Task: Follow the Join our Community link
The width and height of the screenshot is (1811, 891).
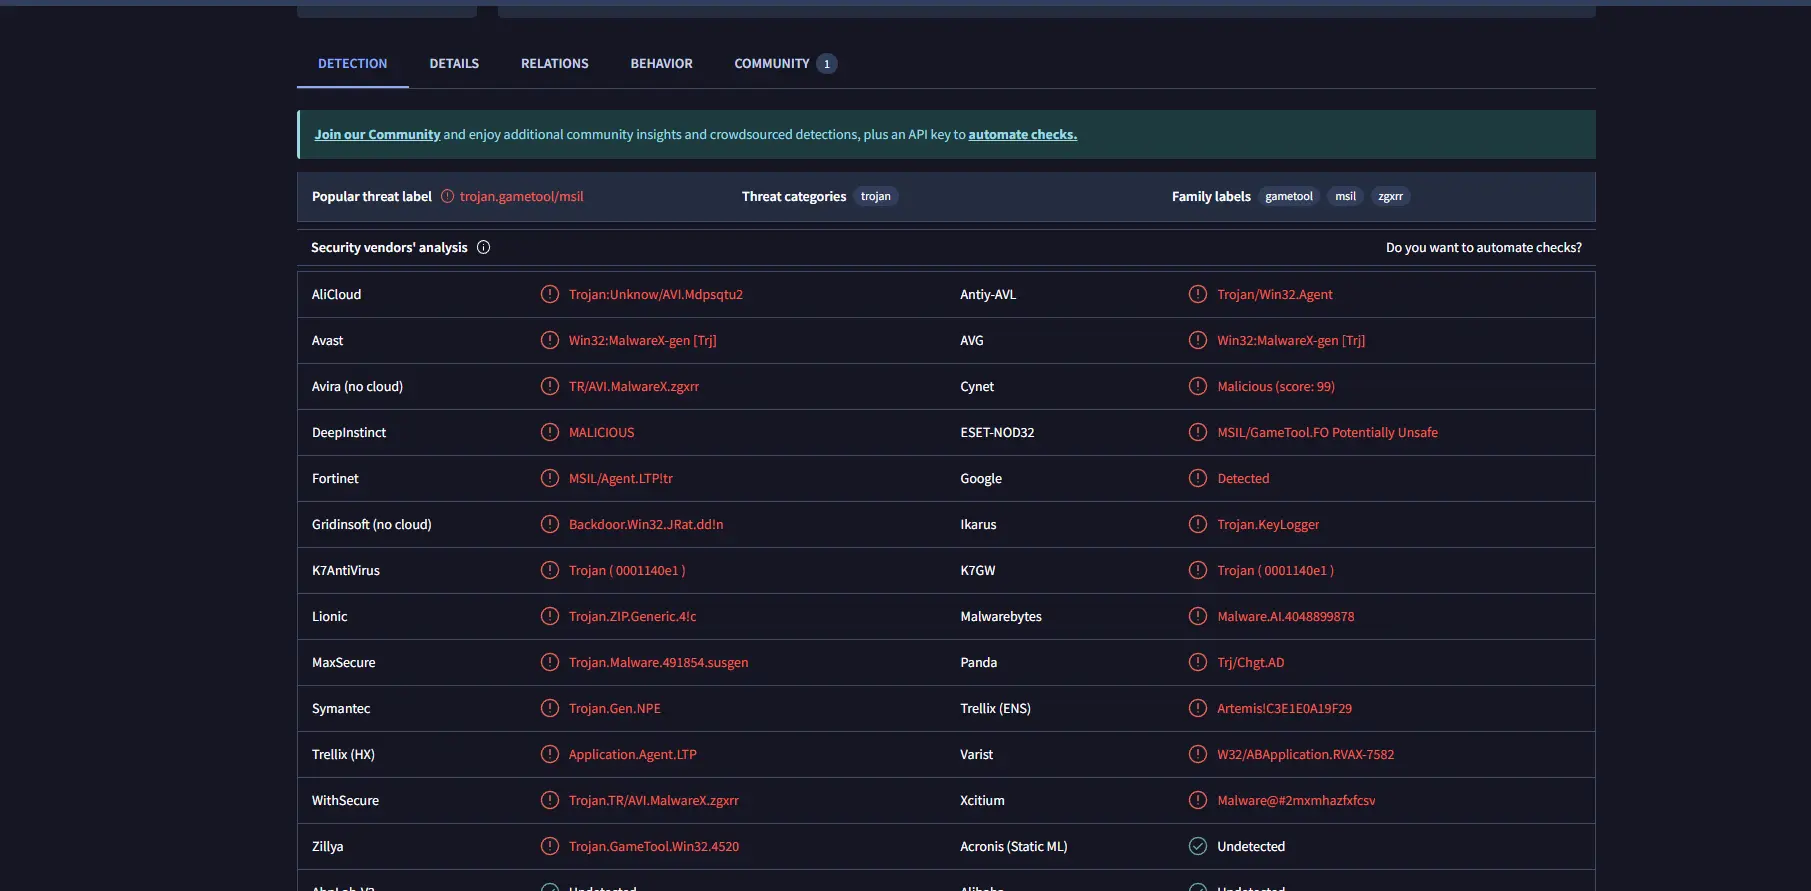Action: pyautogui.click(x=377, y=134)
